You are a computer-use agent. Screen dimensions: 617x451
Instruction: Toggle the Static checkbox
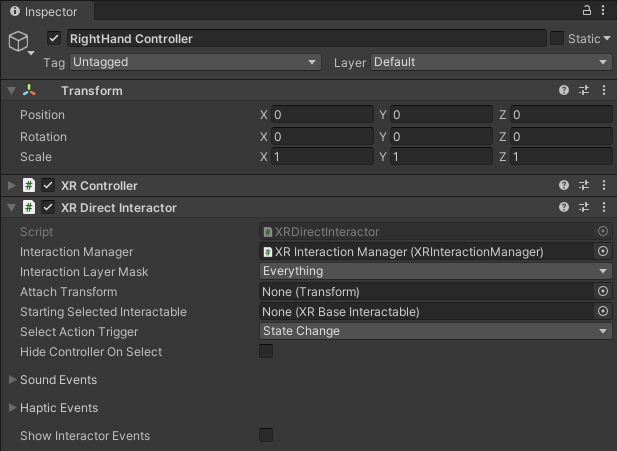pyautogui.click(x=557, y=38)
